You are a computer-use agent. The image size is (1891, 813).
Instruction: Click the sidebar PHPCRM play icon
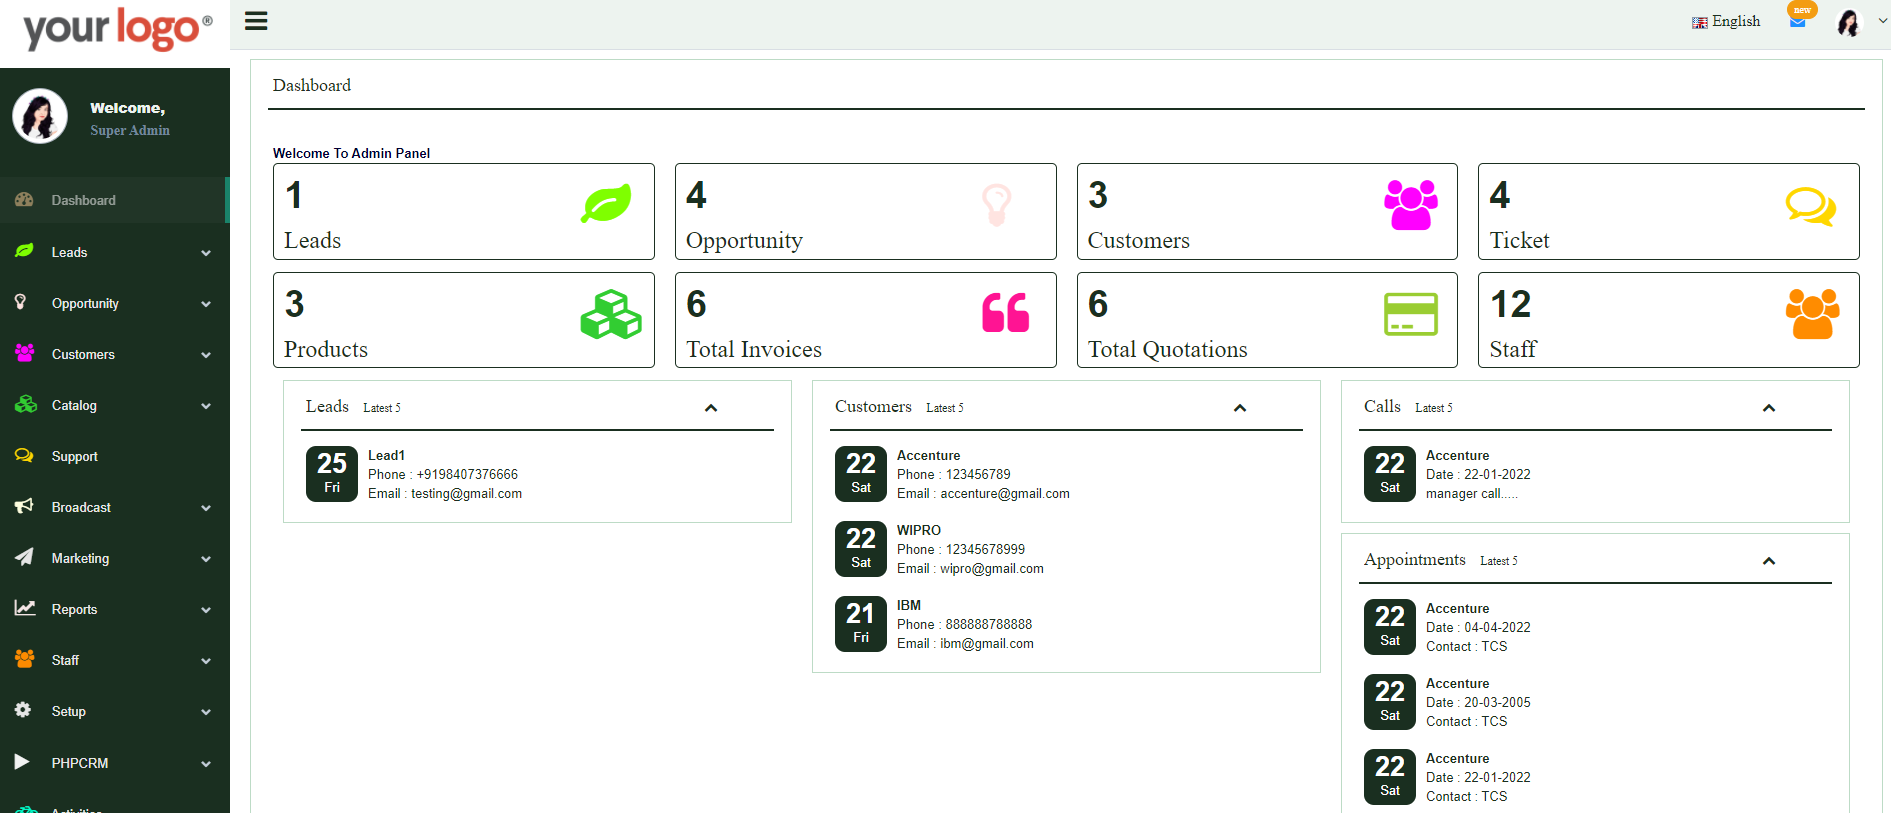[22, 761]
